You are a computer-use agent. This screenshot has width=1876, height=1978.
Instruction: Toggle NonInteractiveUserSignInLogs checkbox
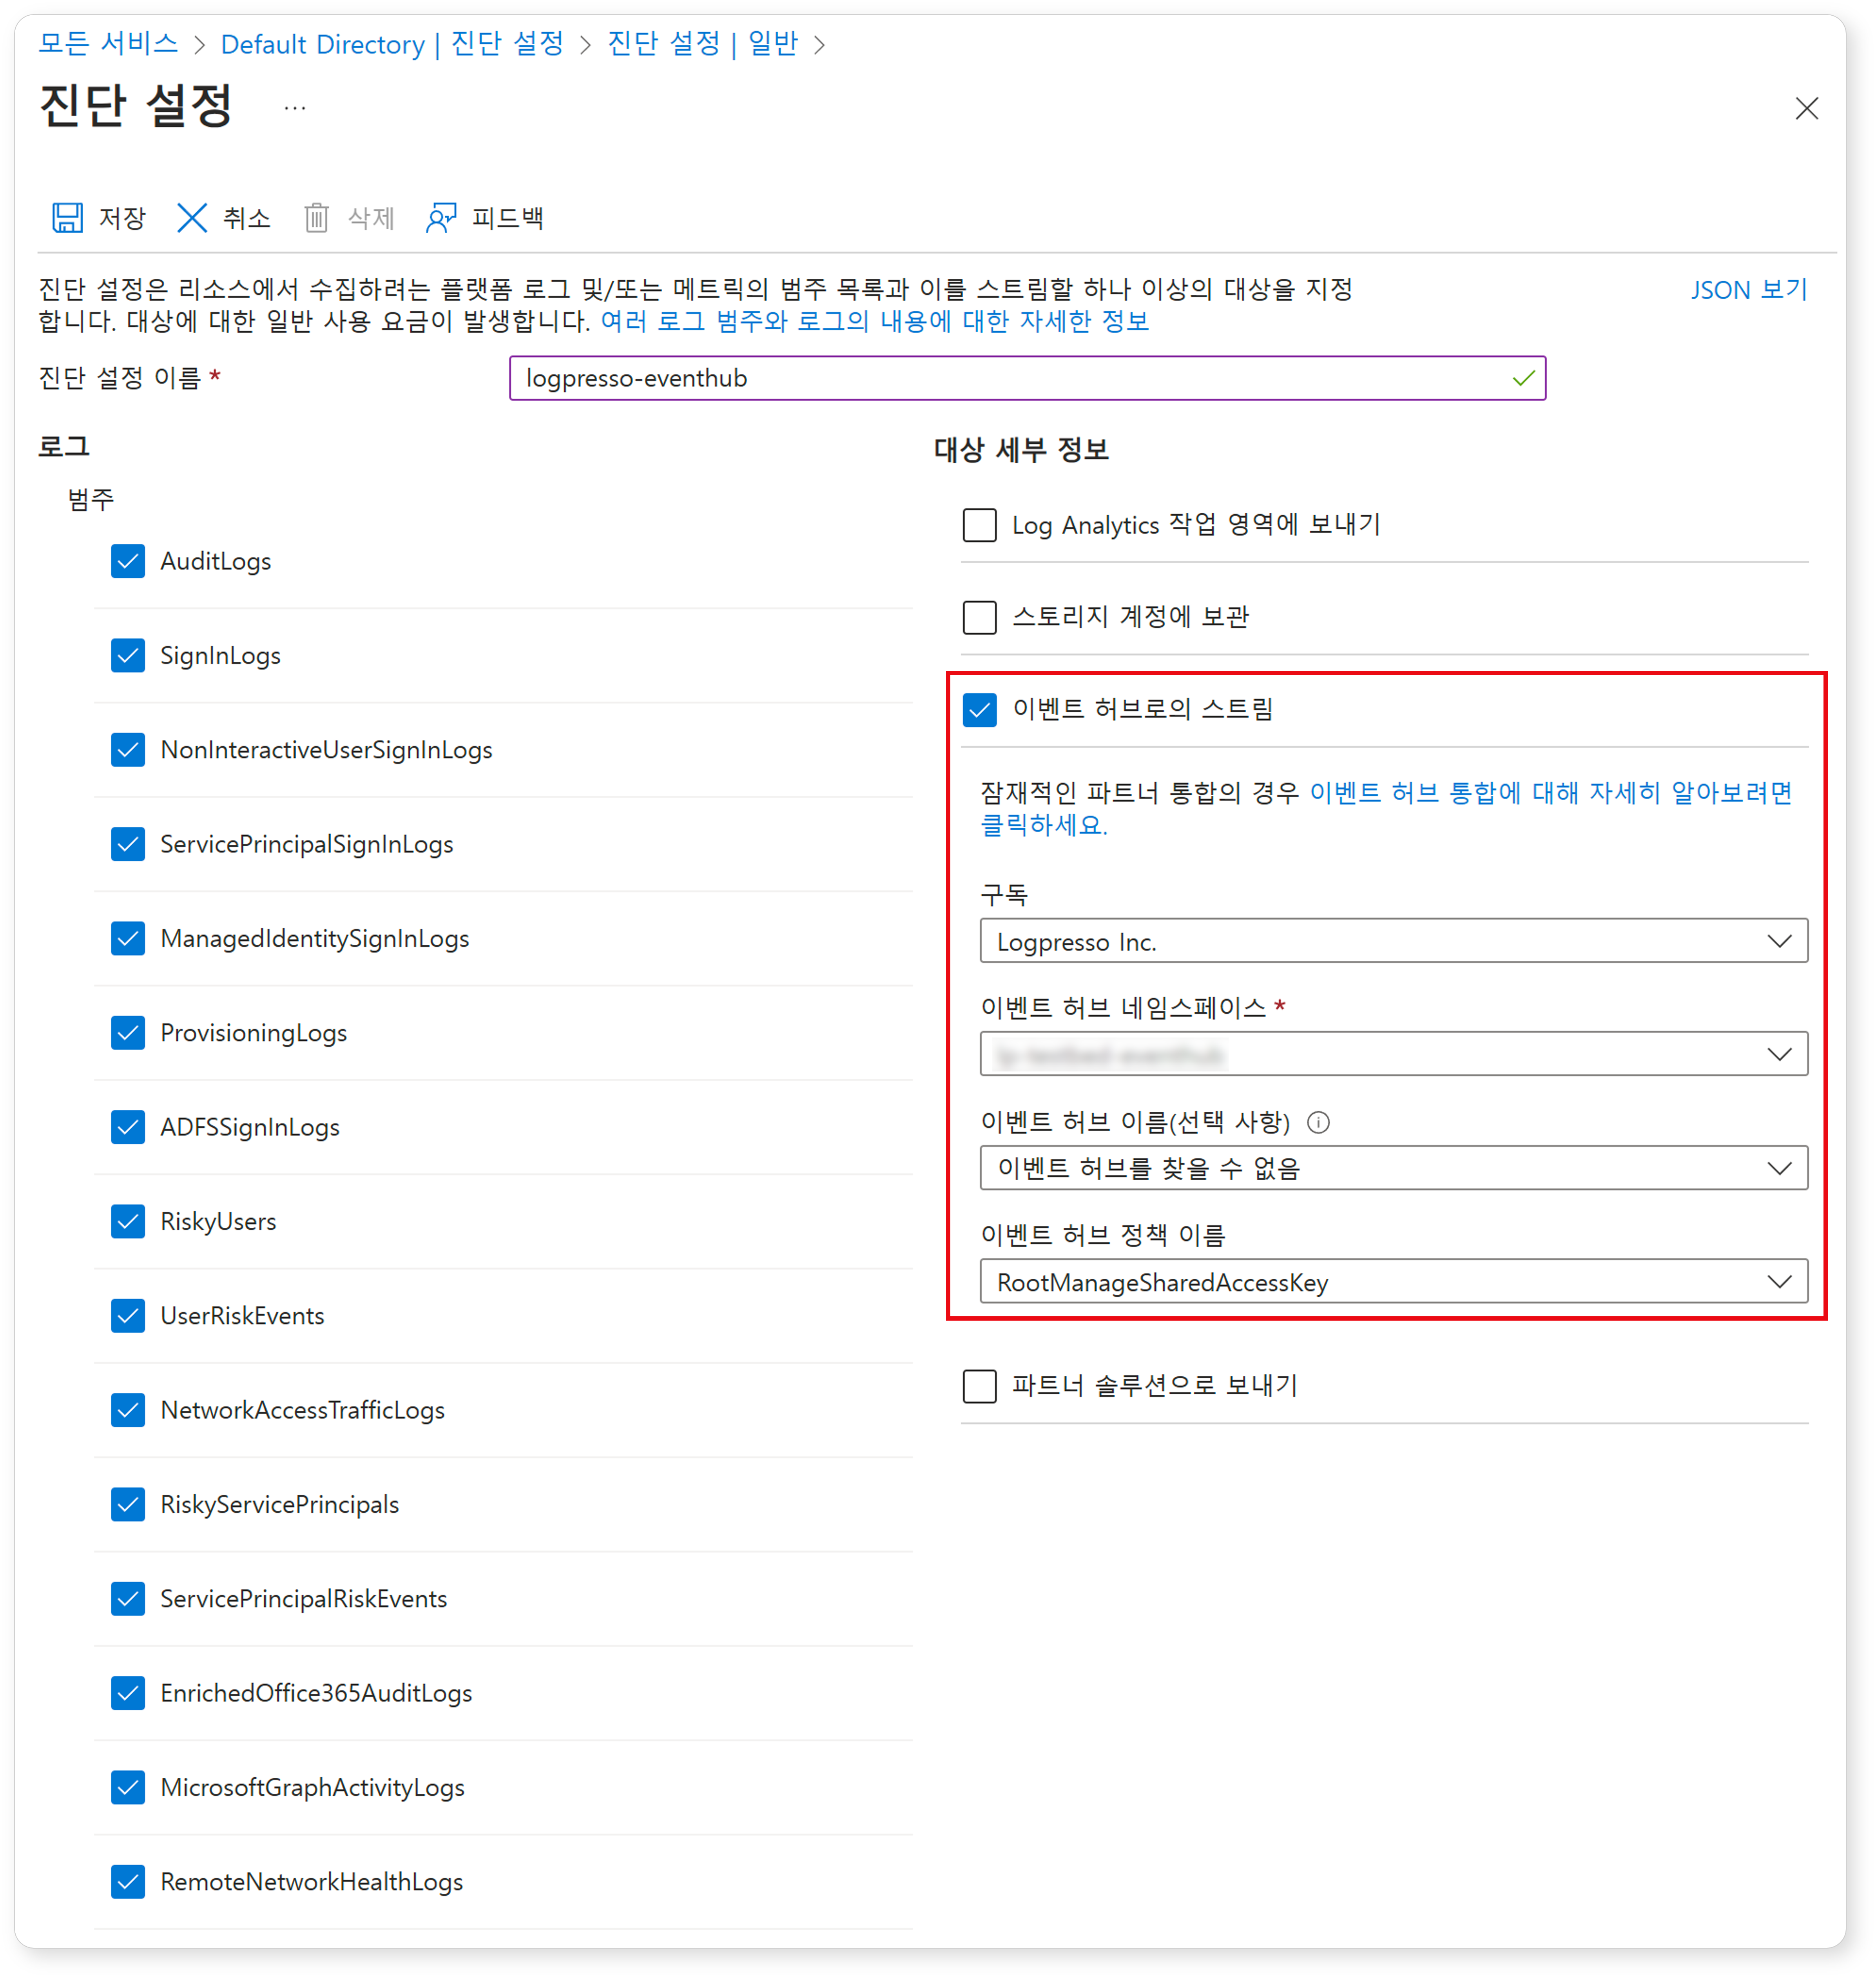[x=128, y=749]
